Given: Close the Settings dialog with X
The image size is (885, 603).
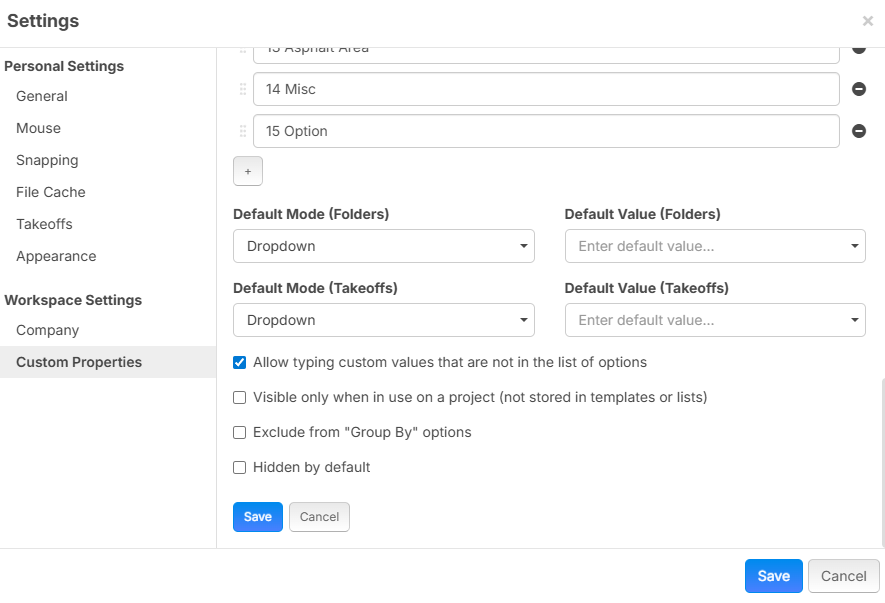Looking at the screenshot, I should pos(867,21).
